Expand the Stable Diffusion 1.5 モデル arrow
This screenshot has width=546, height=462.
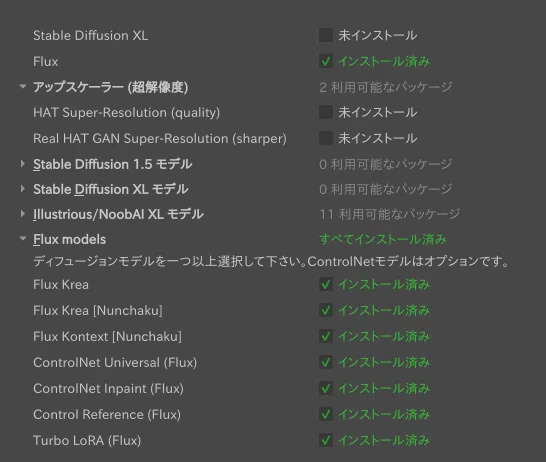pyautogui.click(x=23, y=164)
